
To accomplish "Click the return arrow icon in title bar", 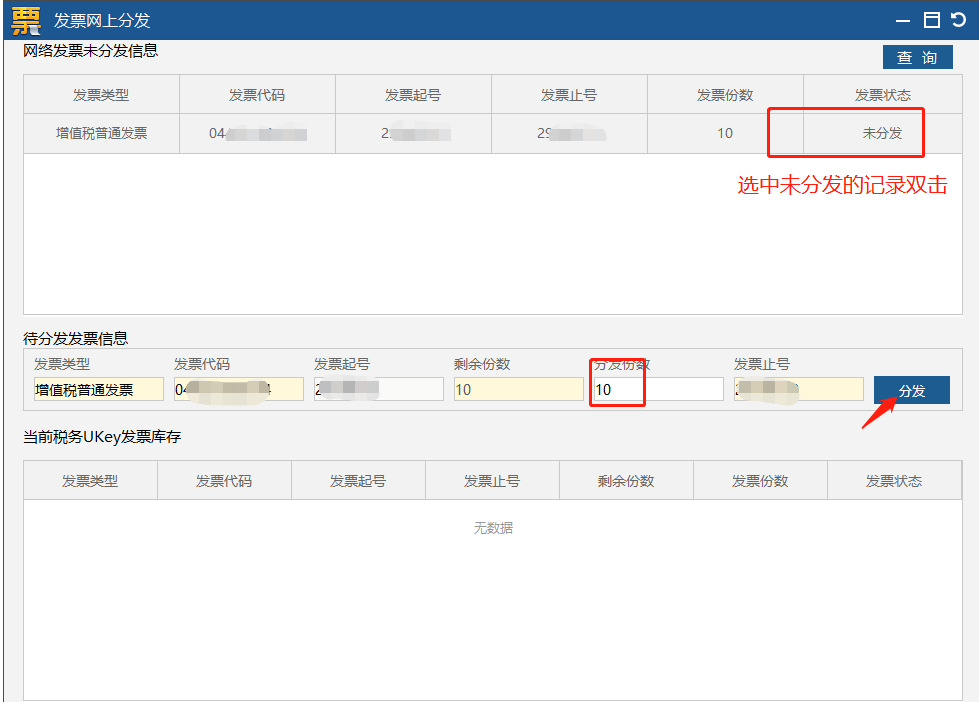I will pos(958,20).
